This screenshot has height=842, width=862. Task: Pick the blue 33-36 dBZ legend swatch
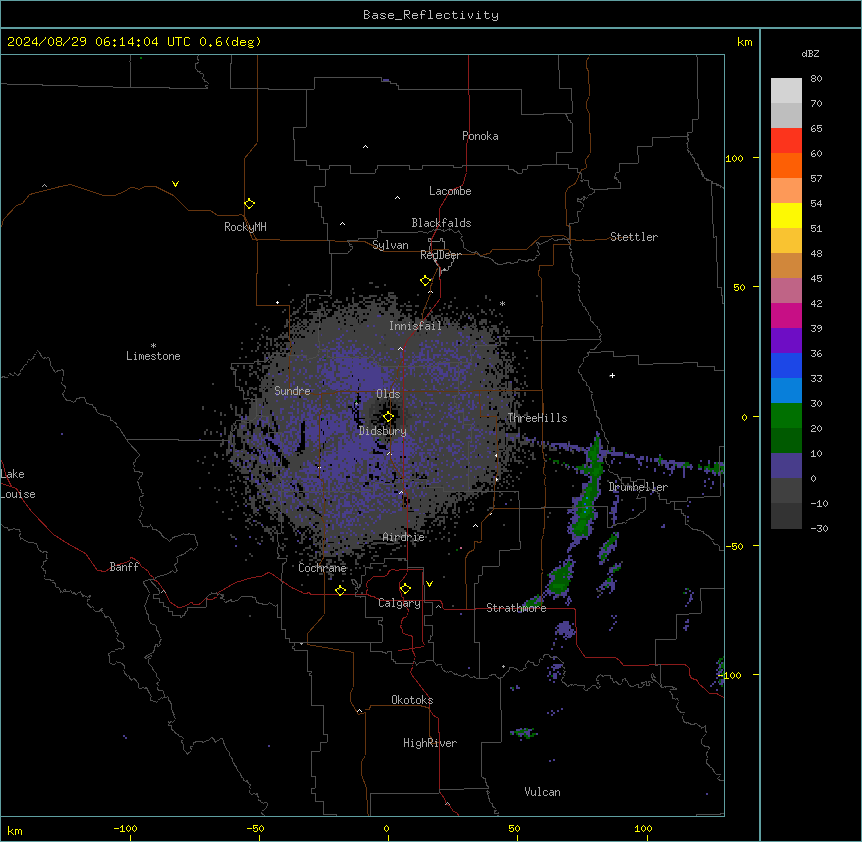pyautogui.click(x=786, y=365)
